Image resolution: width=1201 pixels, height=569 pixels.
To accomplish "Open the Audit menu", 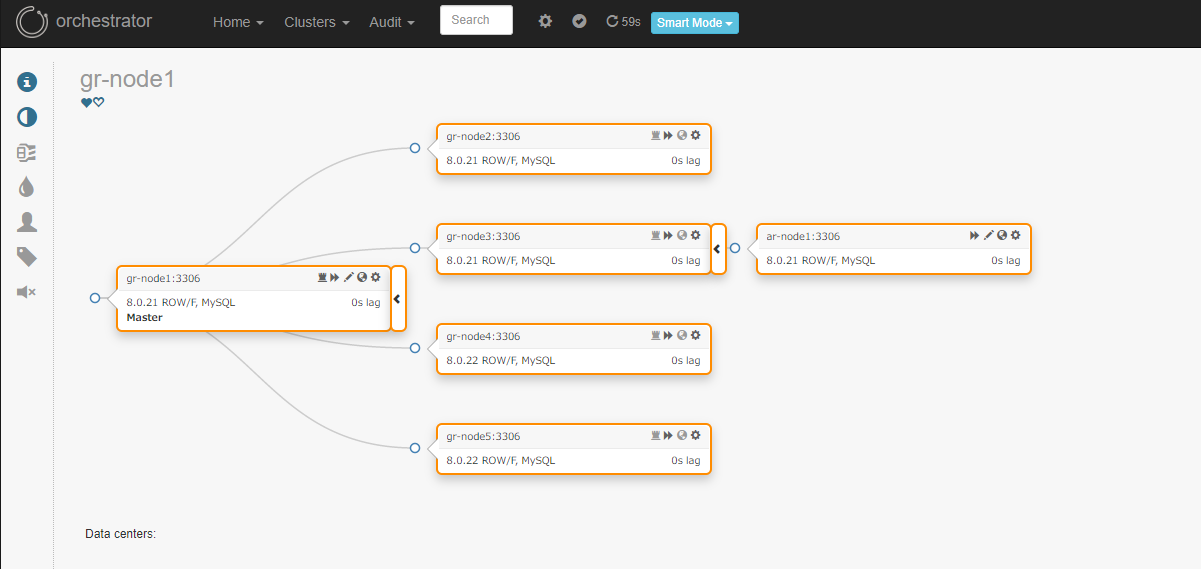I will click(x=391, y=22).
